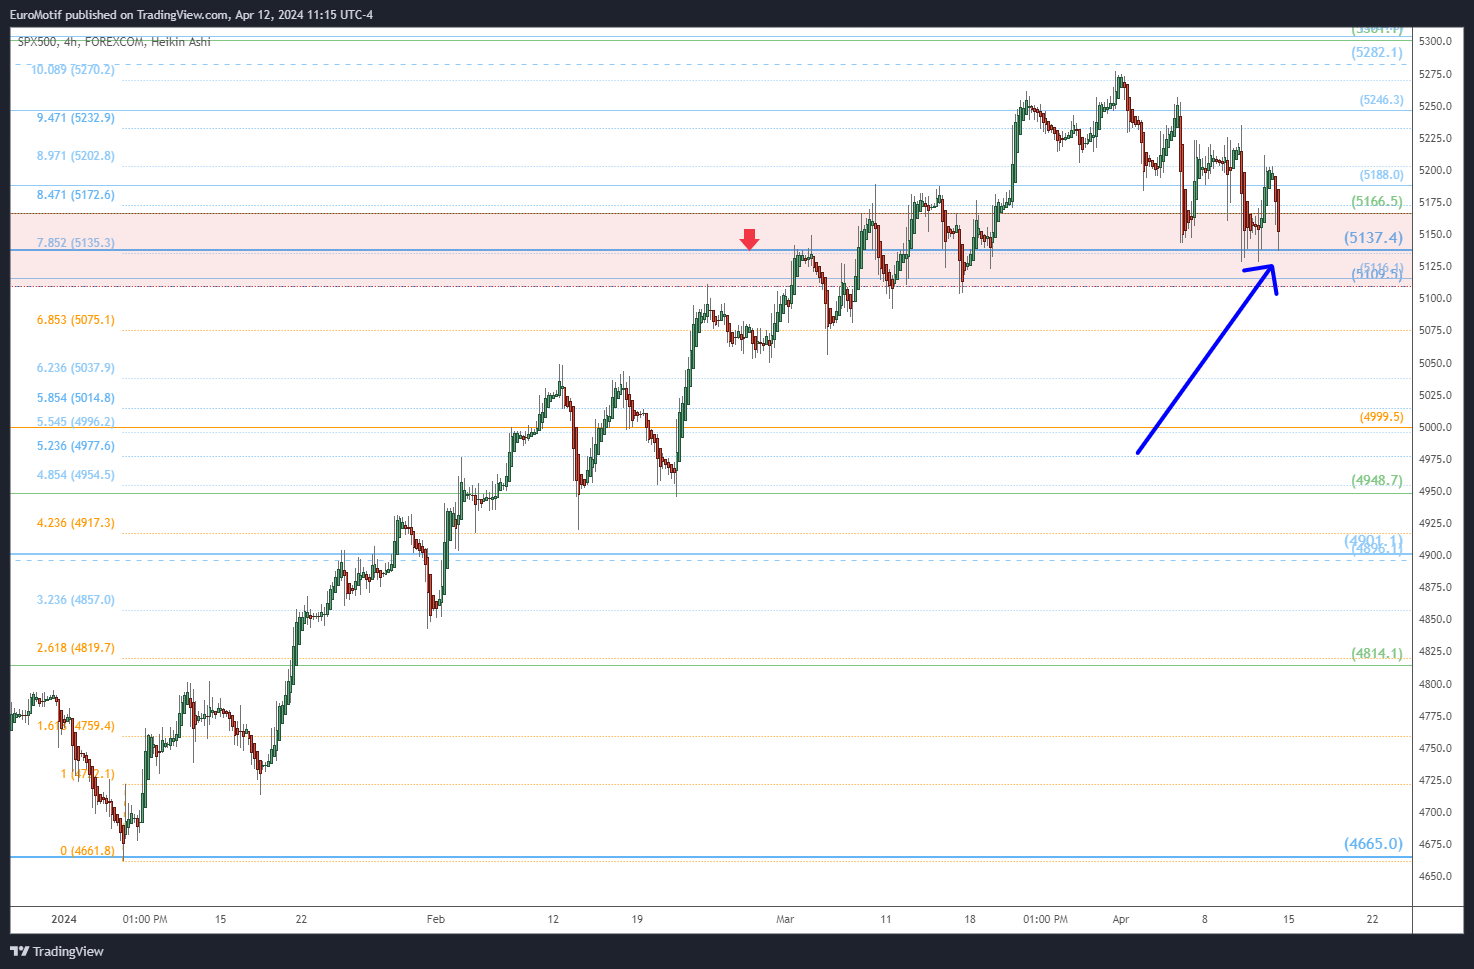Select the large price level label '(5137.4)'
Screen dimensions: 1474x969
pyautogui.click(x=1373, y=238)
